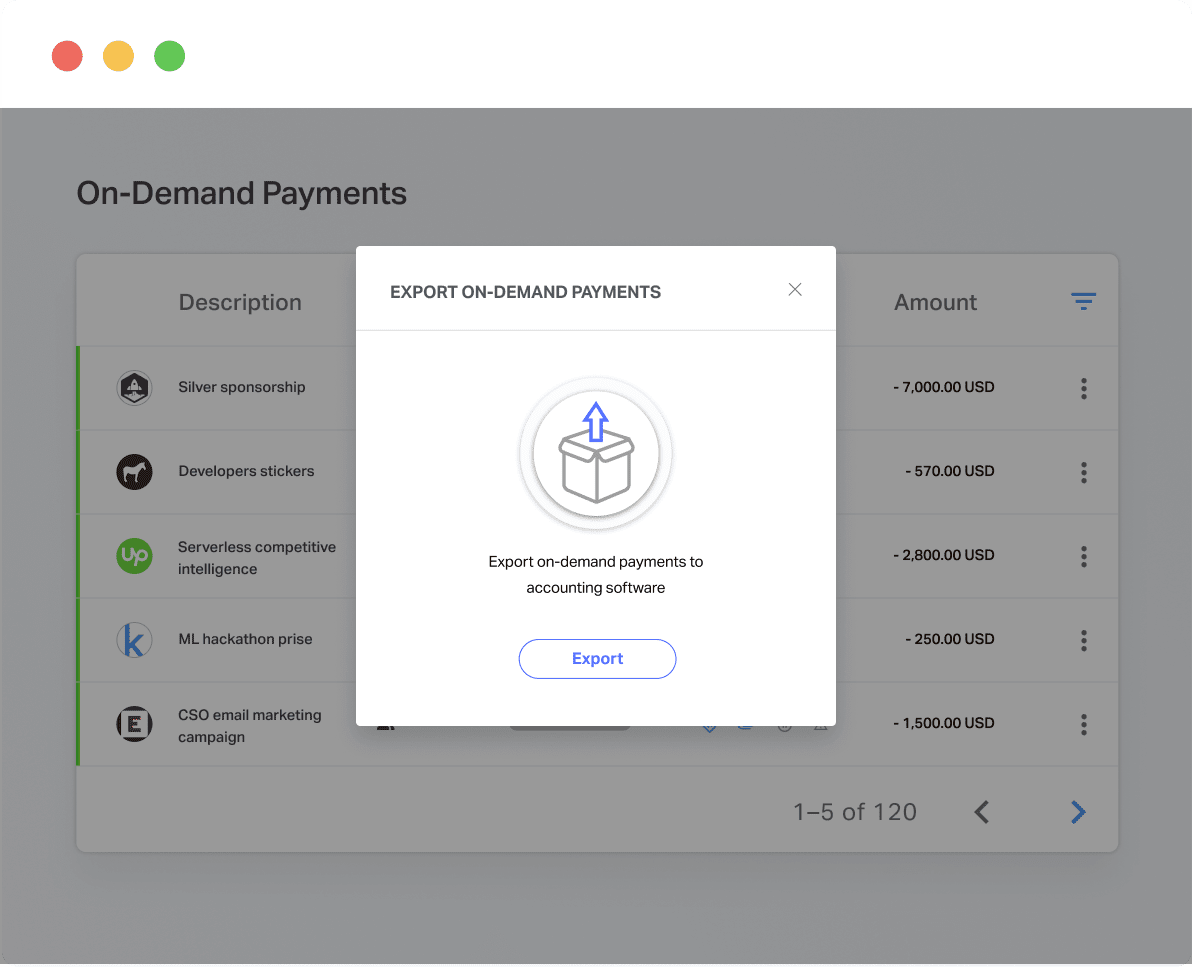Image resolution: width=1192 pixels, height=967 pixels.
Task: Sort by the Amount column header
Action: (935, 302)
